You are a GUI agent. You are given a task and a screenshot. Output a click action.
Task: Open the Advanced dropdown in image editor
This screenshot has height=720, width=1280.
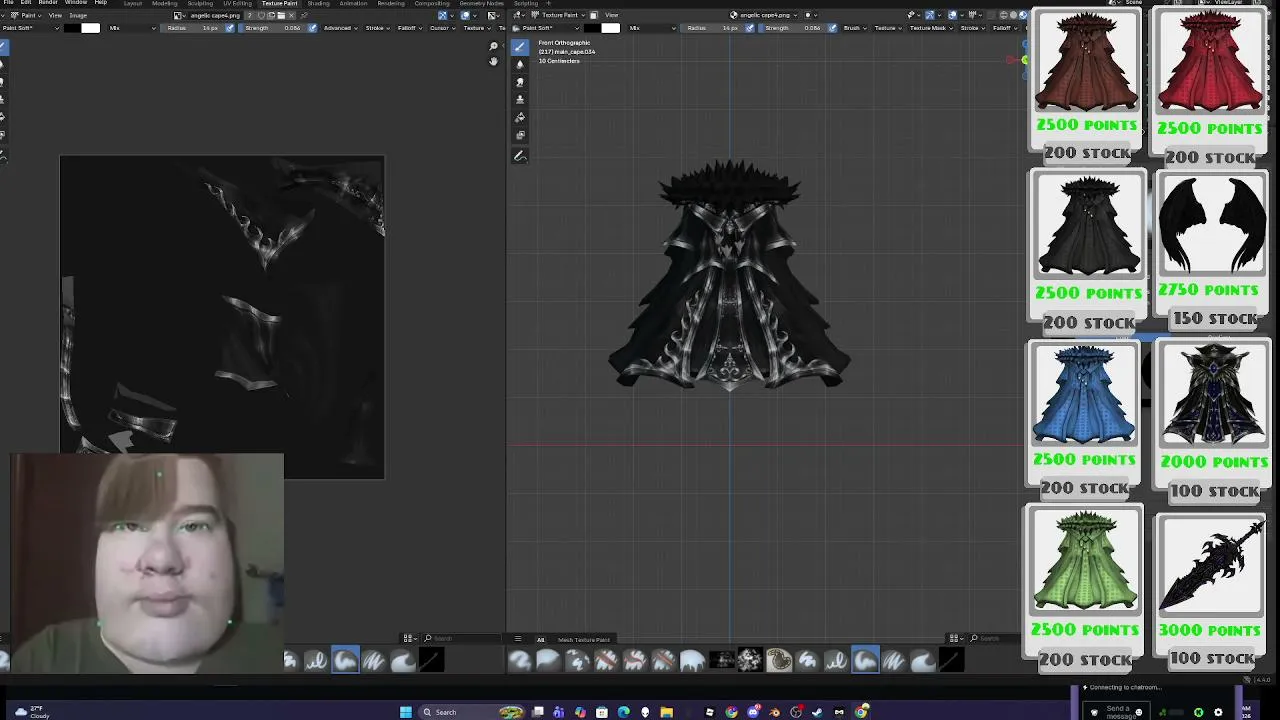coord(340,28)
